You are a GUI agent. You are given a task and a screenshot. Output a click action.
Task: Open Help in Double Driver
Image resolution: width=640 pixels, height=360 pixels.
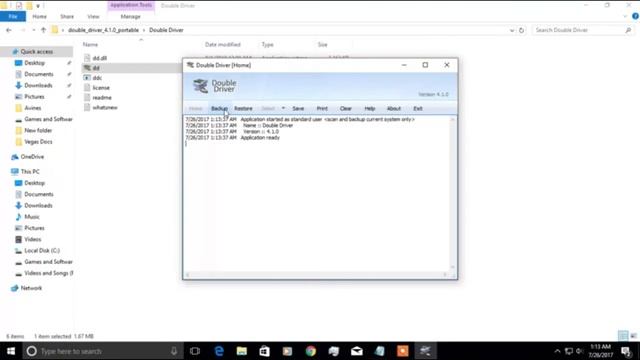pos(370,109)
